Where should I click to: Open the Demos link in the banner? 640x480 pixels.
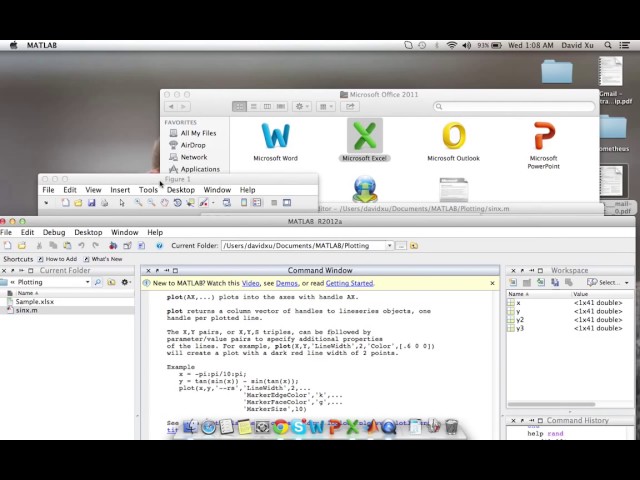(286, 283)
